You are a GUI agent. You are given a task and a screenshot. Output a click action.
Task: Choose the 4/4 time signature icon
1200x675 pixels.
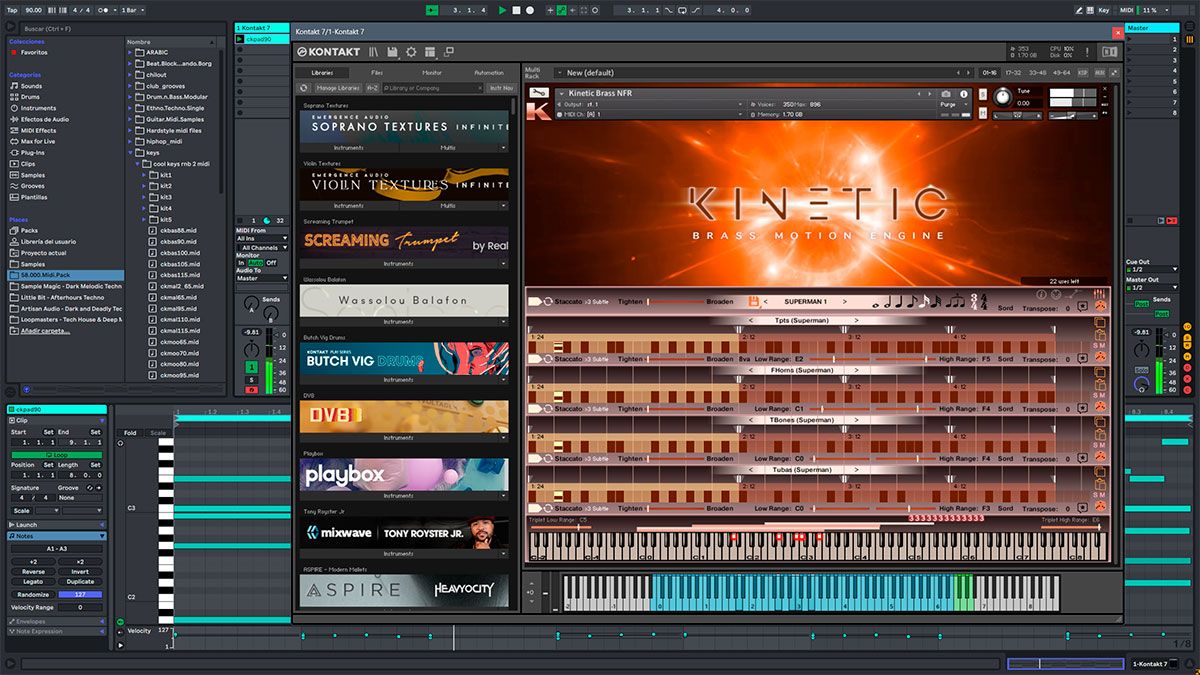(984, 301)
